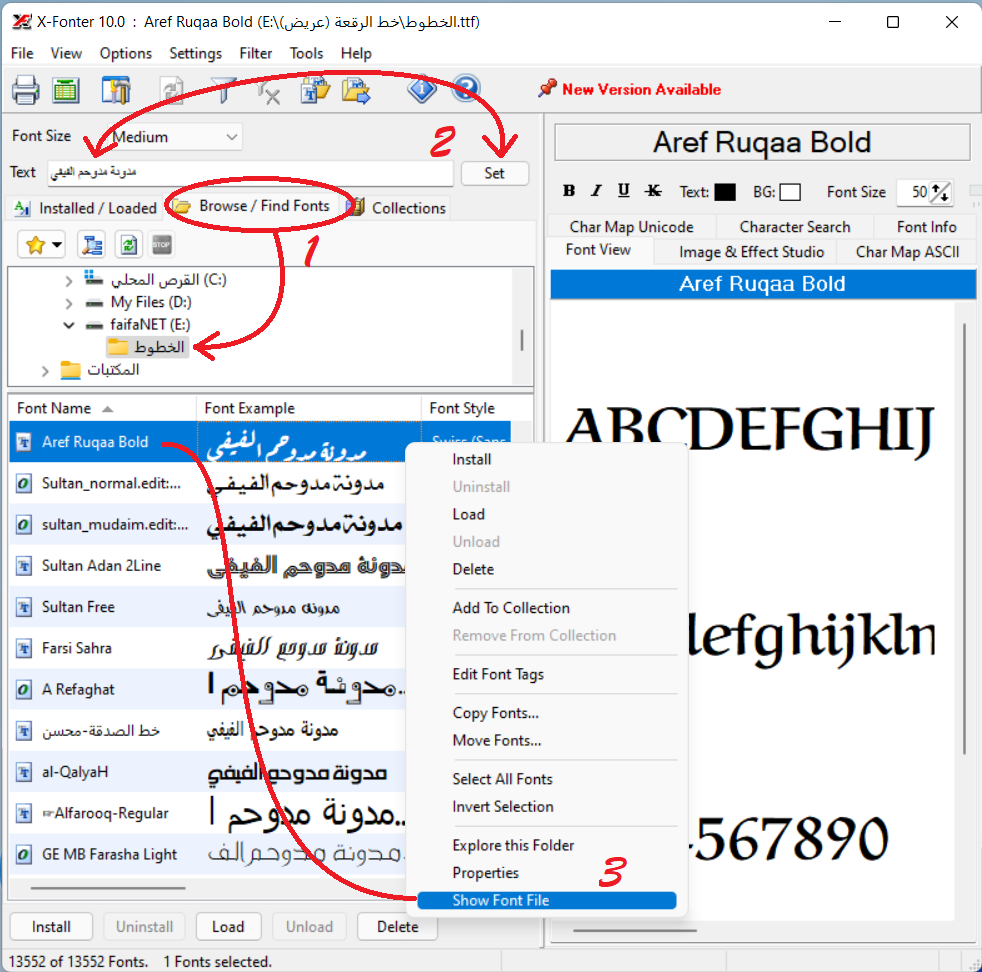
Task: Toggle Strikethrough text style
Action: [653, 191]
